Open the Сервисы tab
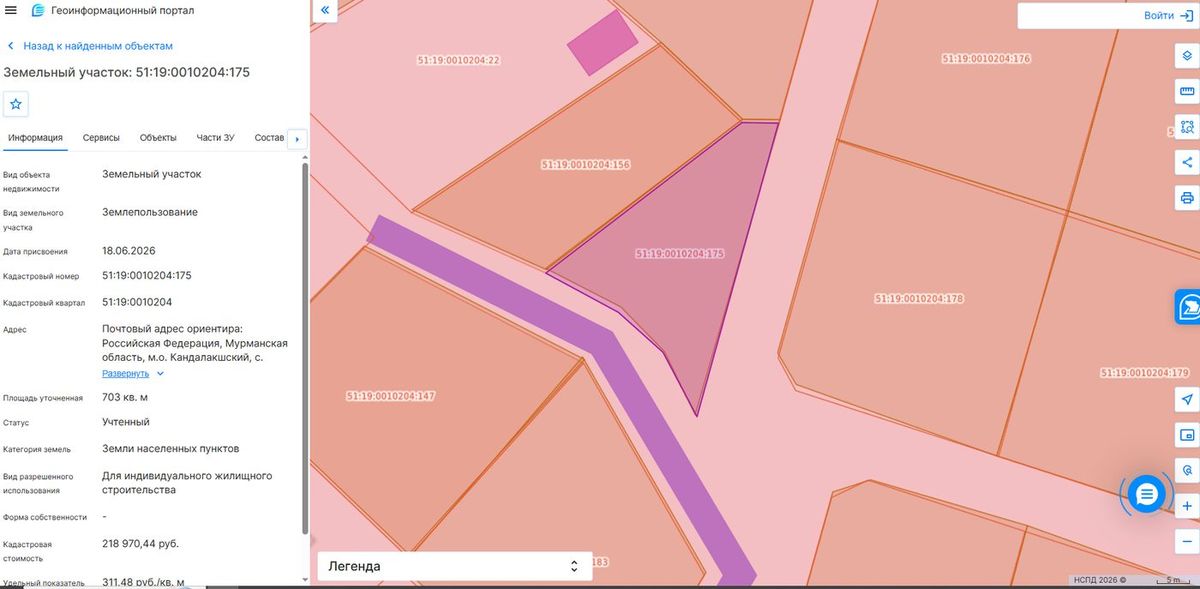The image size is (1200, 589). coord(101,138)
